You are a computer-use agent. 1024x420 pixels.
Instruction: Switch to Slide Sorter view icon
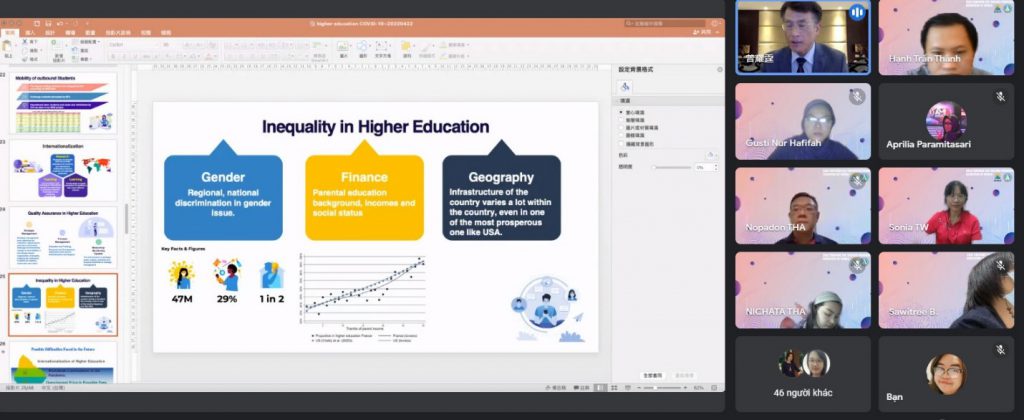(x=614, y=388)
